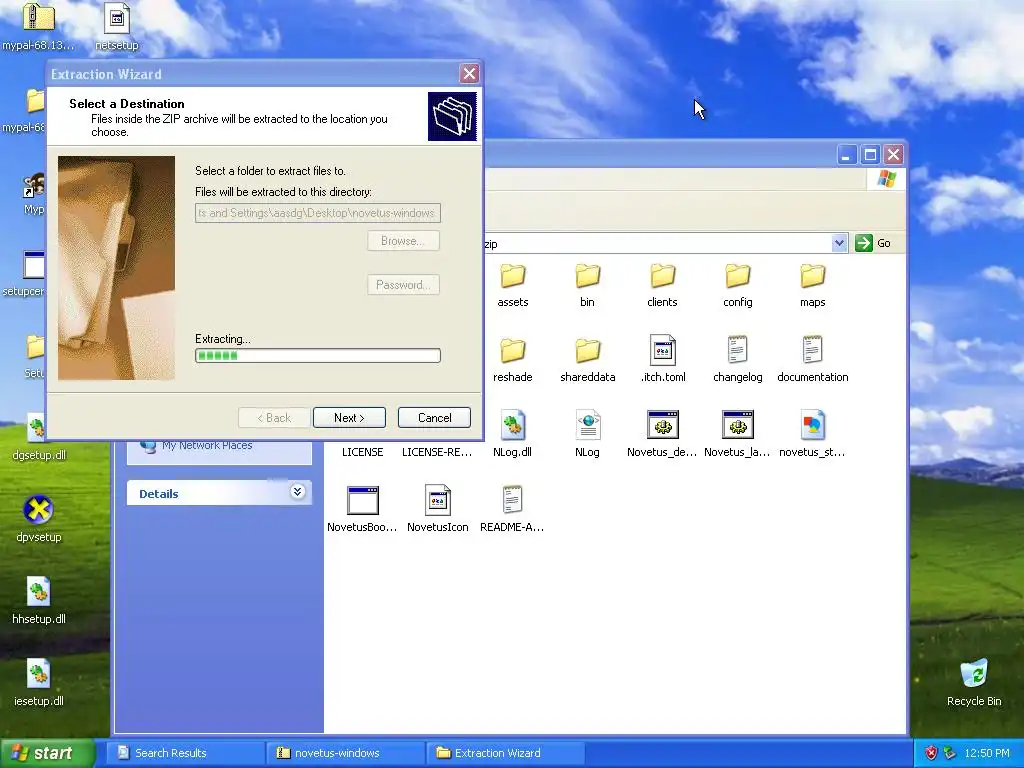The image size is (1024, 768).
Task: Select the NLog config file icon
Action: (x=587, y=426)
